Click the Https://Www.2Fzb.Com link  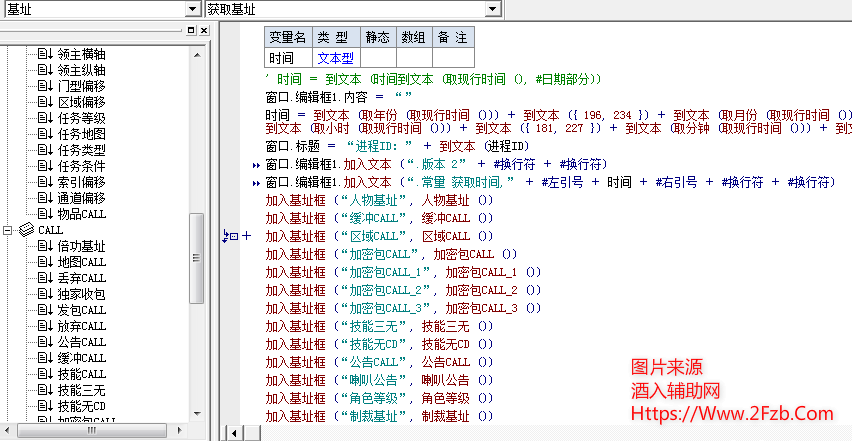coord(731,413)
